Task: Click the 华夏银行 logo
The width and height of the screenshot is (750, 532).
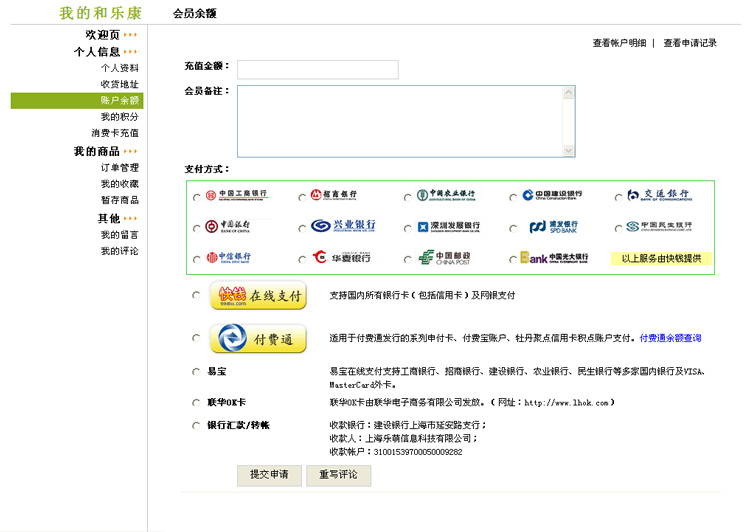Action: (x=341, y=257)
